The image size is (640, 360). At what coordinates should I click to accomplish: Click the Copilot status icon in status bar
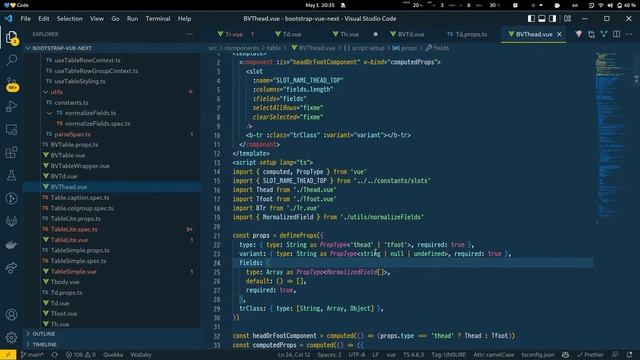point(565,355)
